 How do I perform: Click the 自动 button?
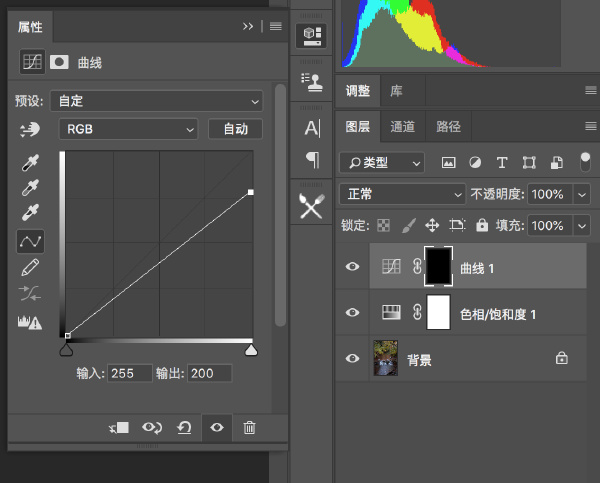(x=235, y=129)
